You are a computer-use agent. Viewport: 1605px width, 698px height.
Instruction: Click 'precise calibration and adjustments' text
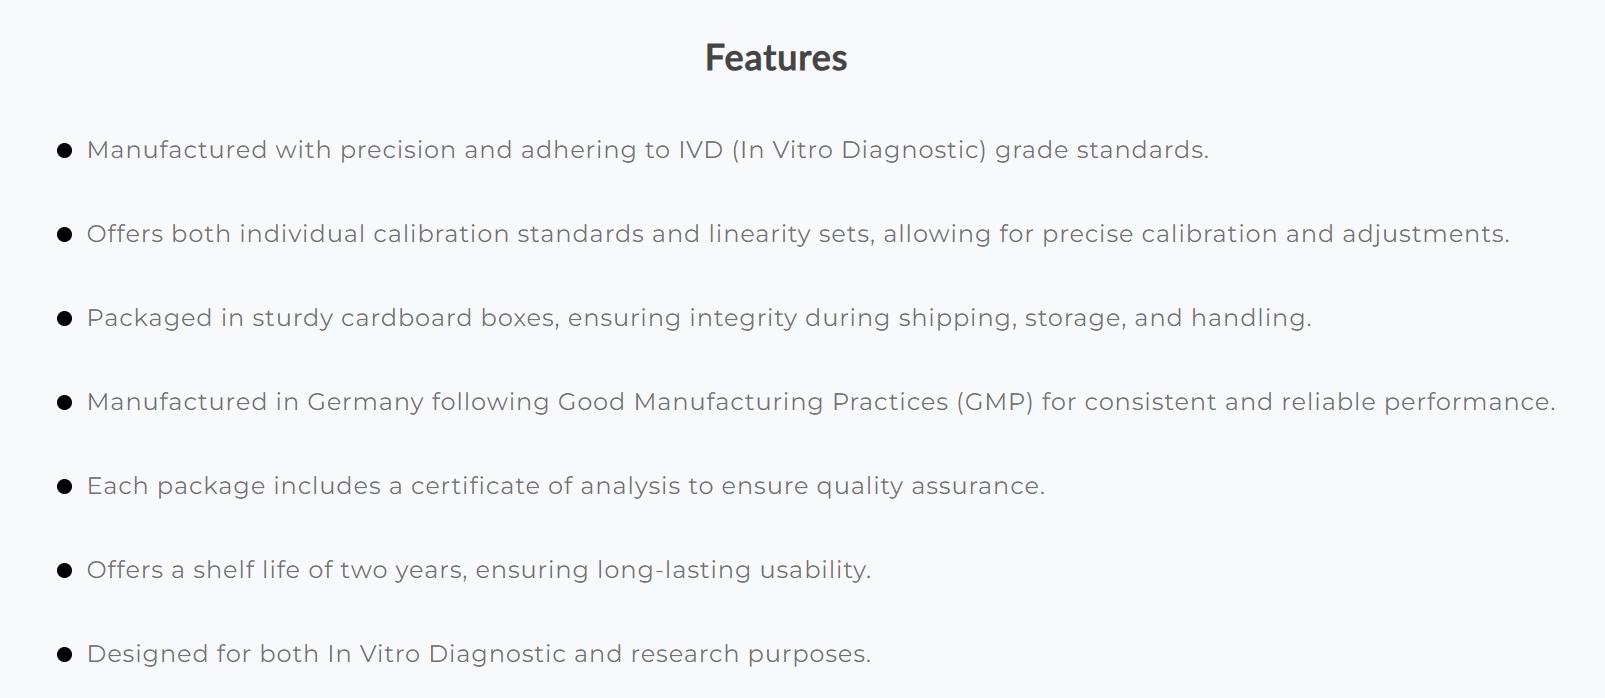pyautogui.click(x=1273, y=234)
